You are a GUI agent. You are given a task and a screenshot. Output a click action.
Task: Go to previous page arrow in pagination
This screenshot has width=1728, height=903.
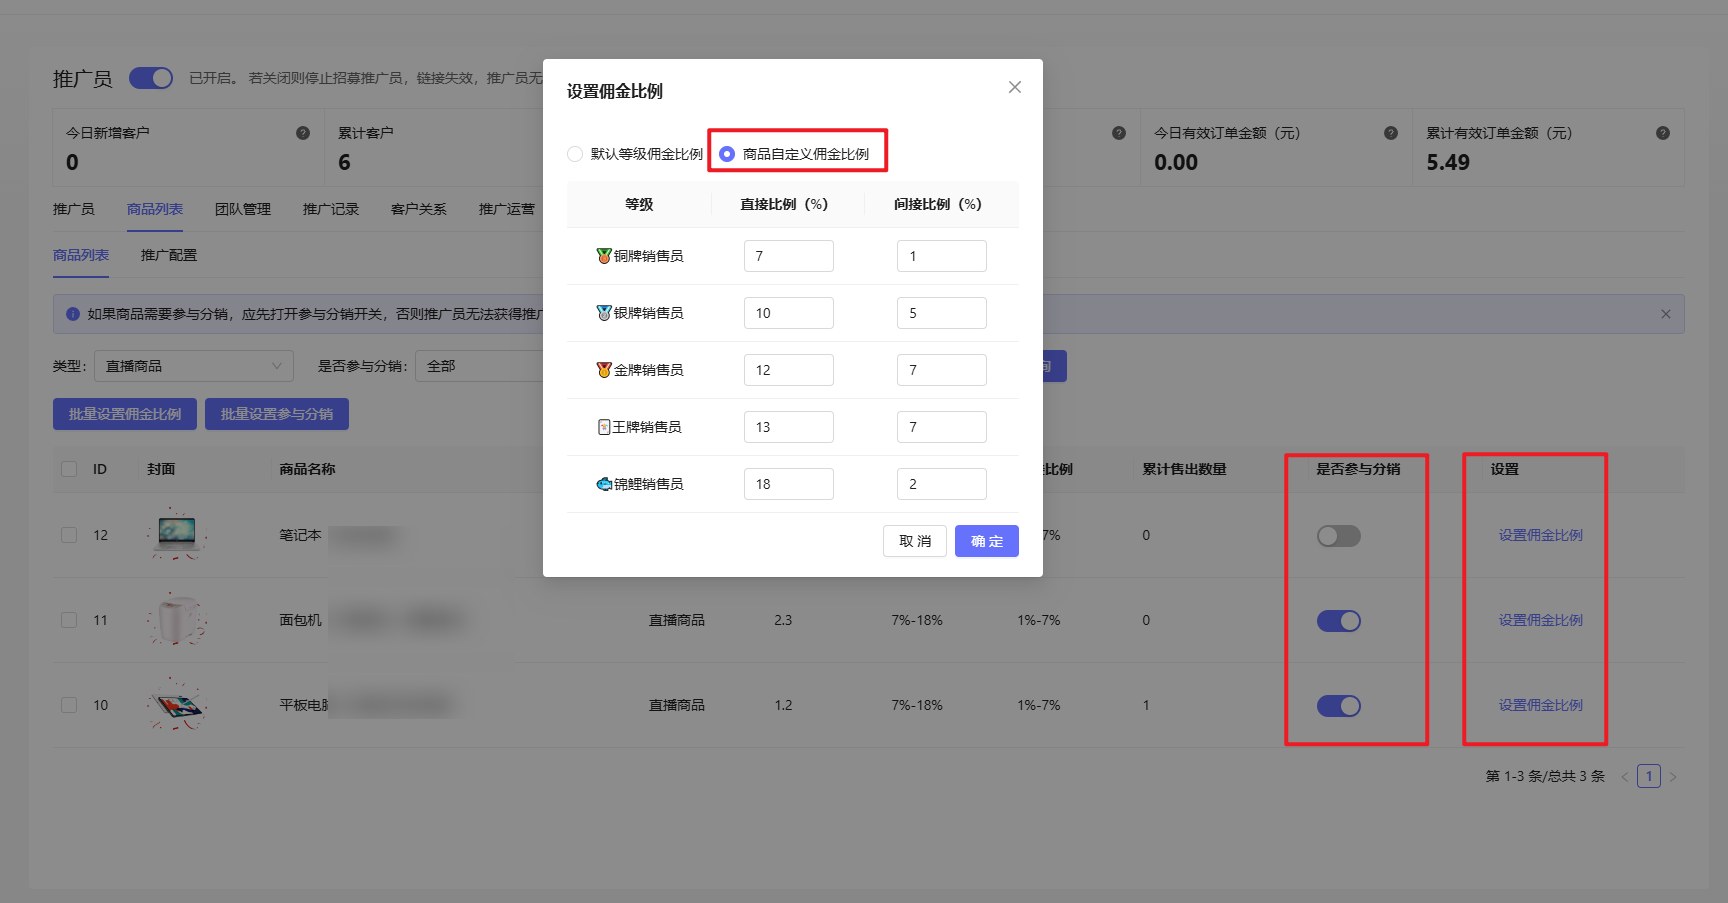pos(1624,777)
